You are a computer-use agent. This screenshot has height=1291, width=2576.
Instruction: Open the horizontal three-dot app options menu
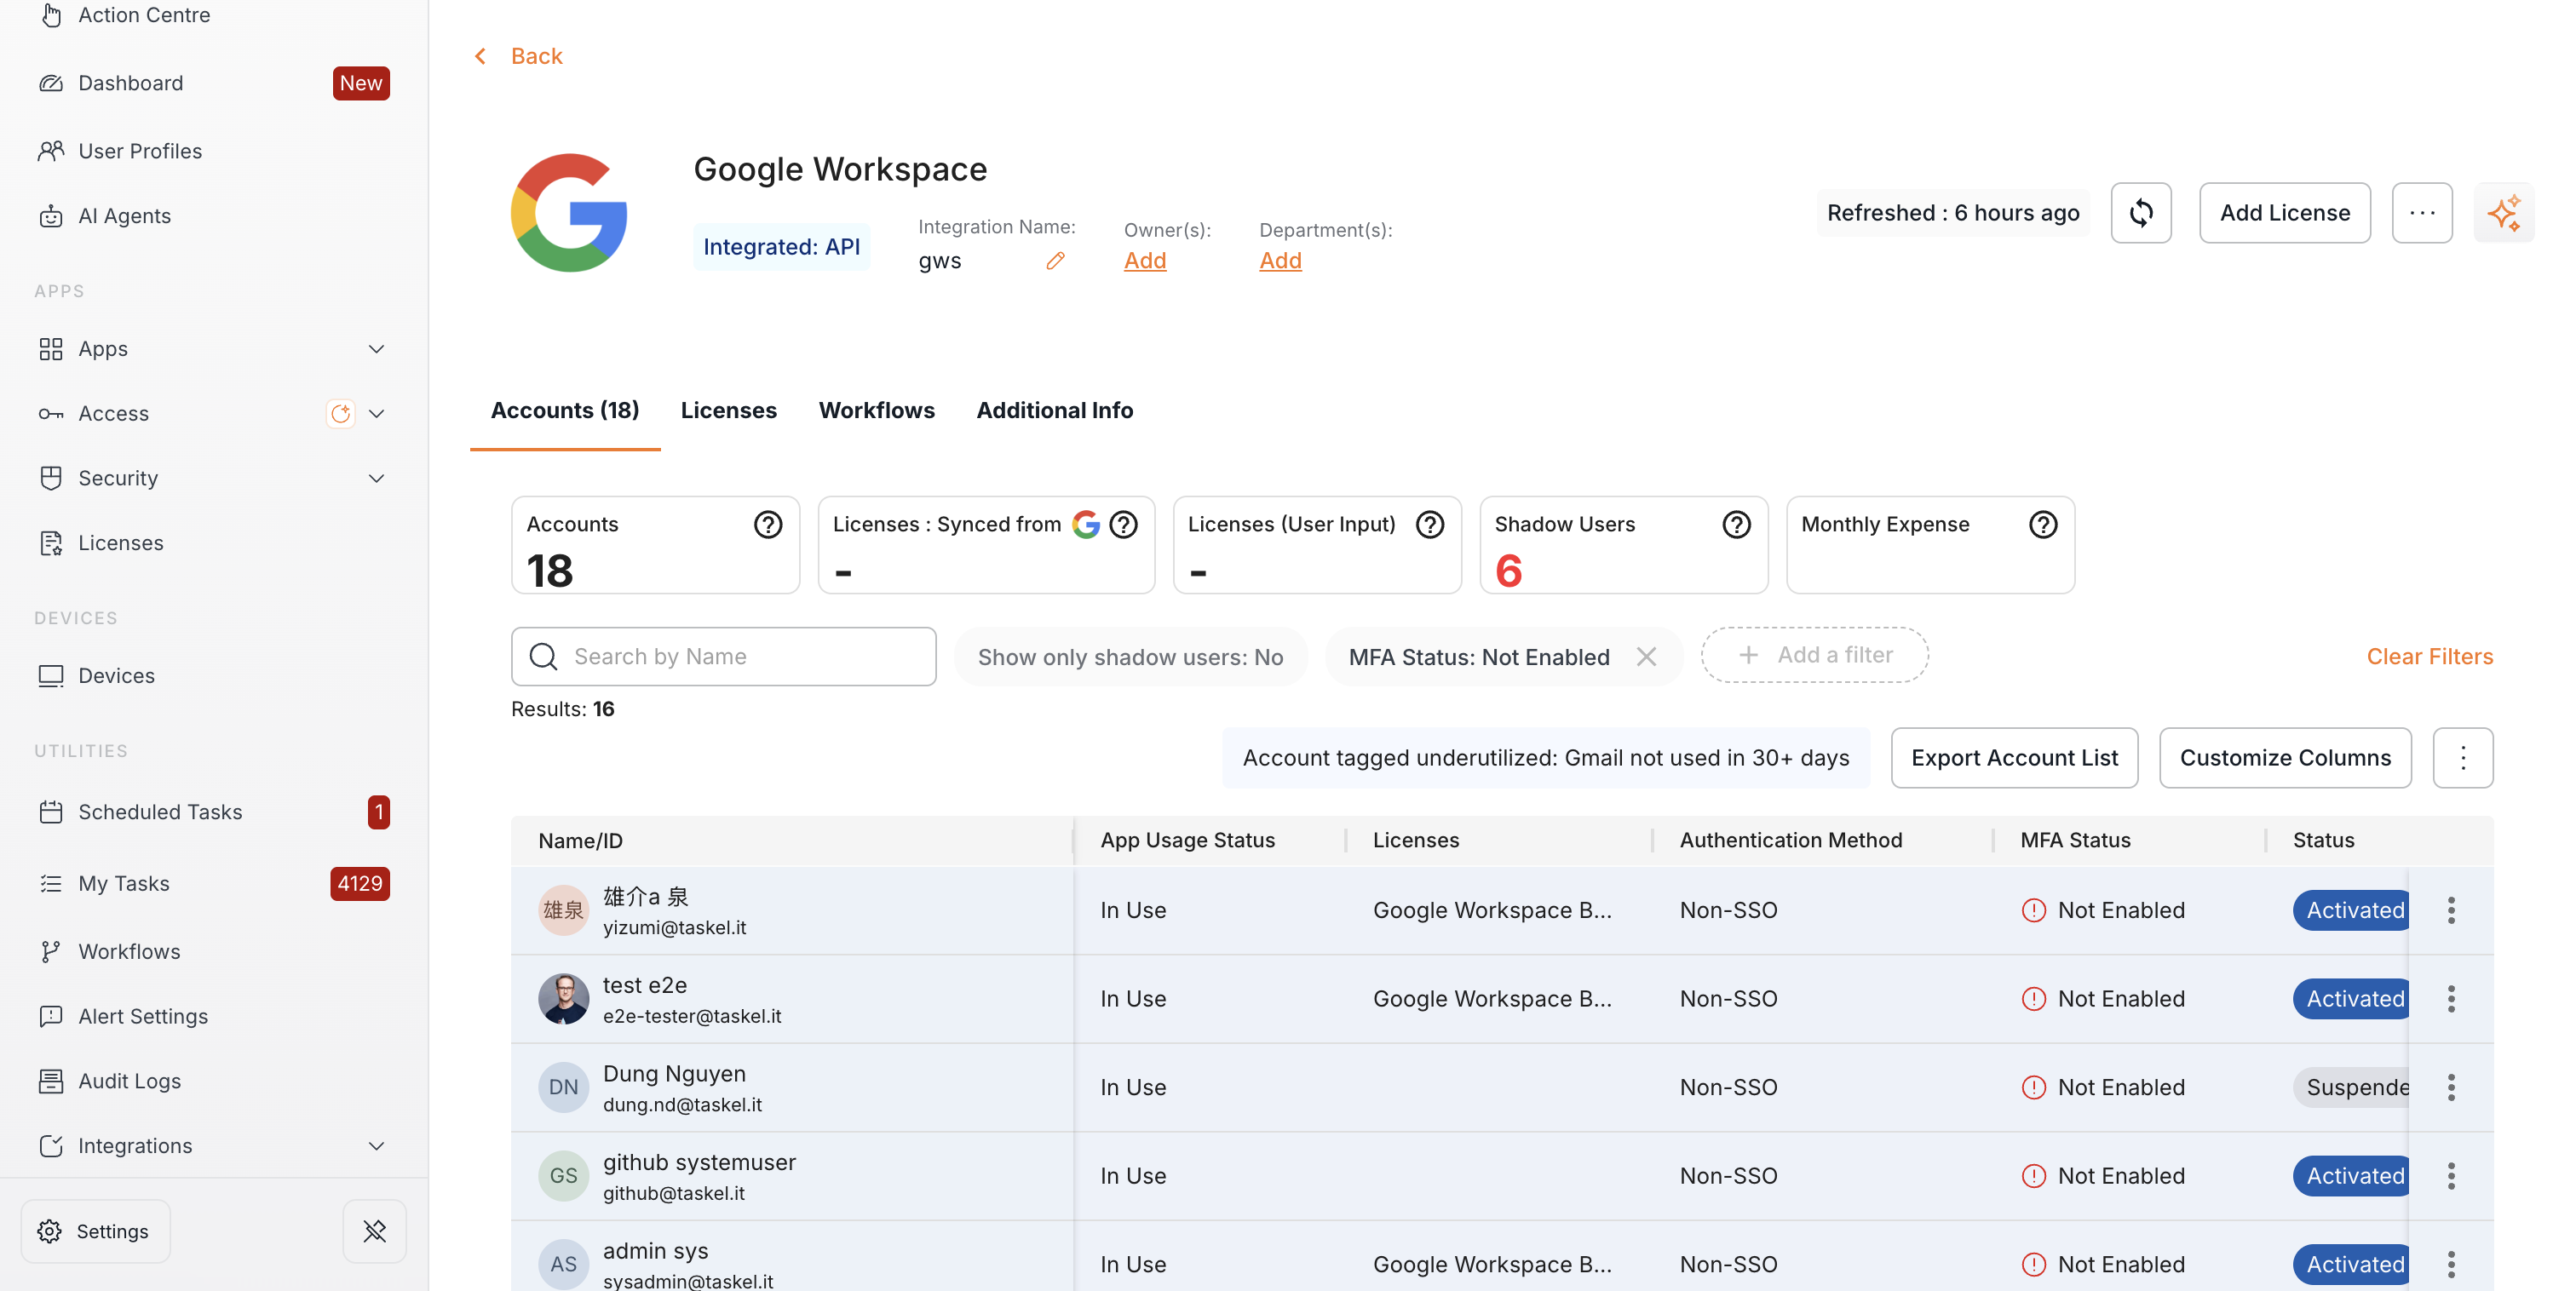(2421, 213)
